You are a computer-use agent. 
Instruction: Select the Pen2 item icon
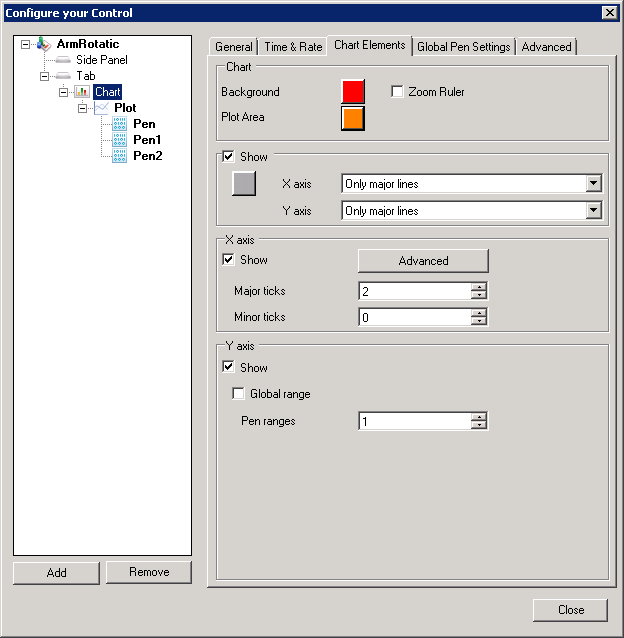[x=120, y=156]
